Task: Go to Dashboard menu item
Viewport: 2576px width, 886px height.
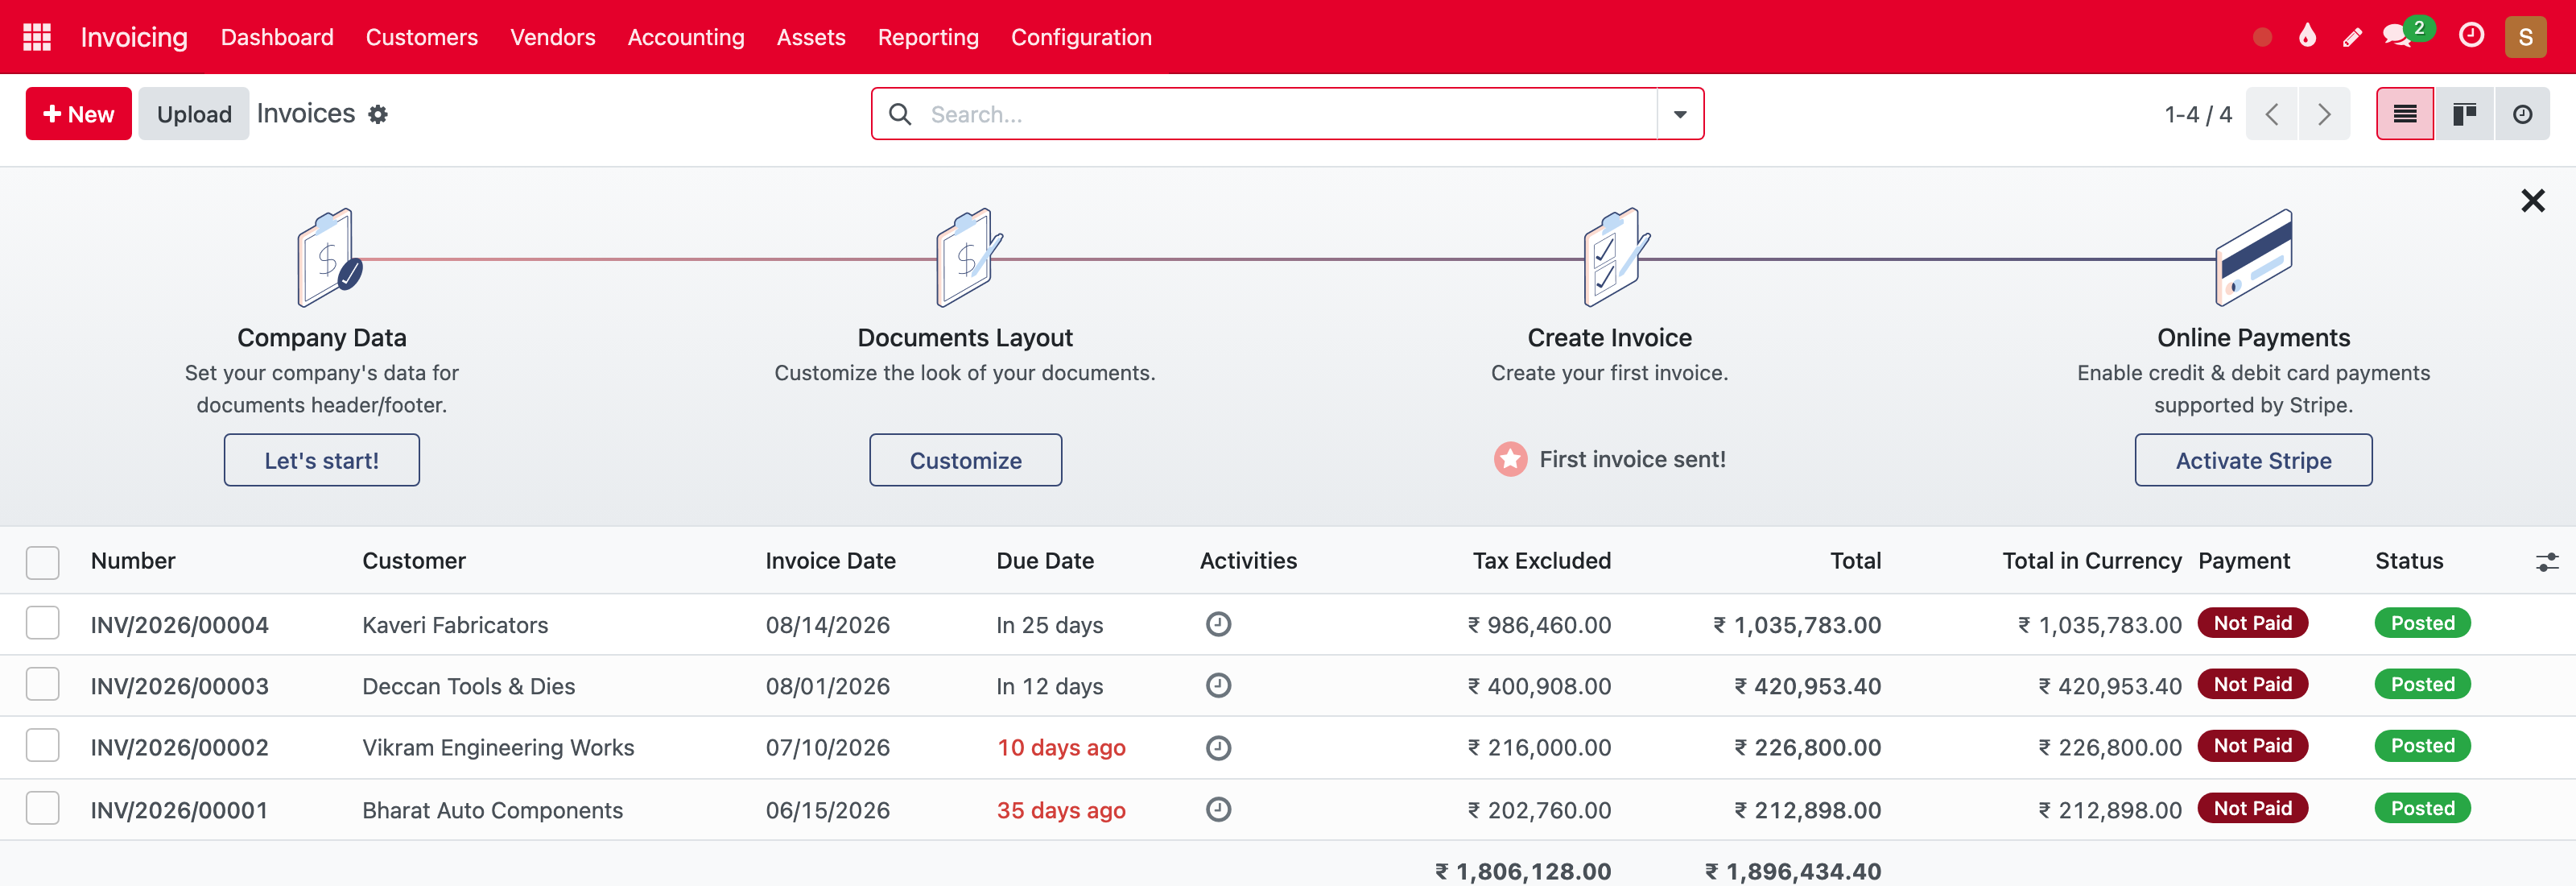Action: click(277, 37)
